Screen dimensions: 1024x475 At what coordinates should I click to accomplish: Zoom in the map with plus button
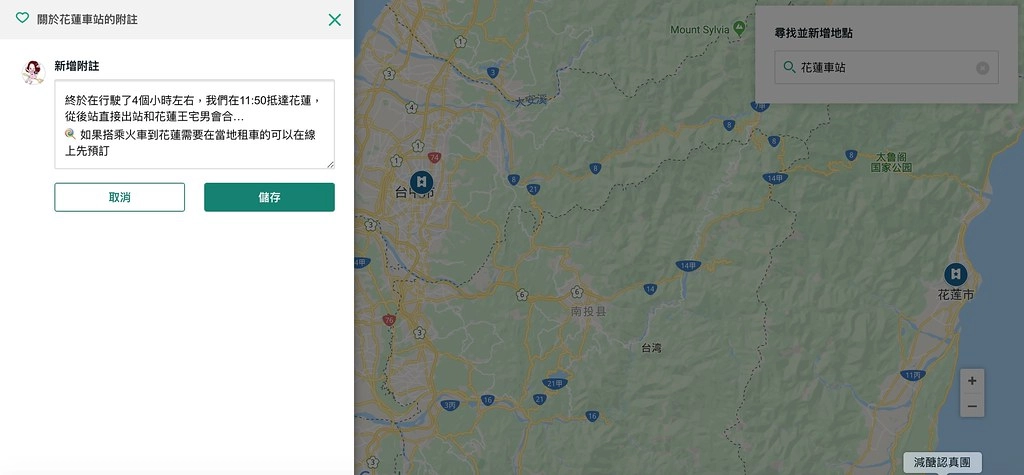click(x=972, y=381)
